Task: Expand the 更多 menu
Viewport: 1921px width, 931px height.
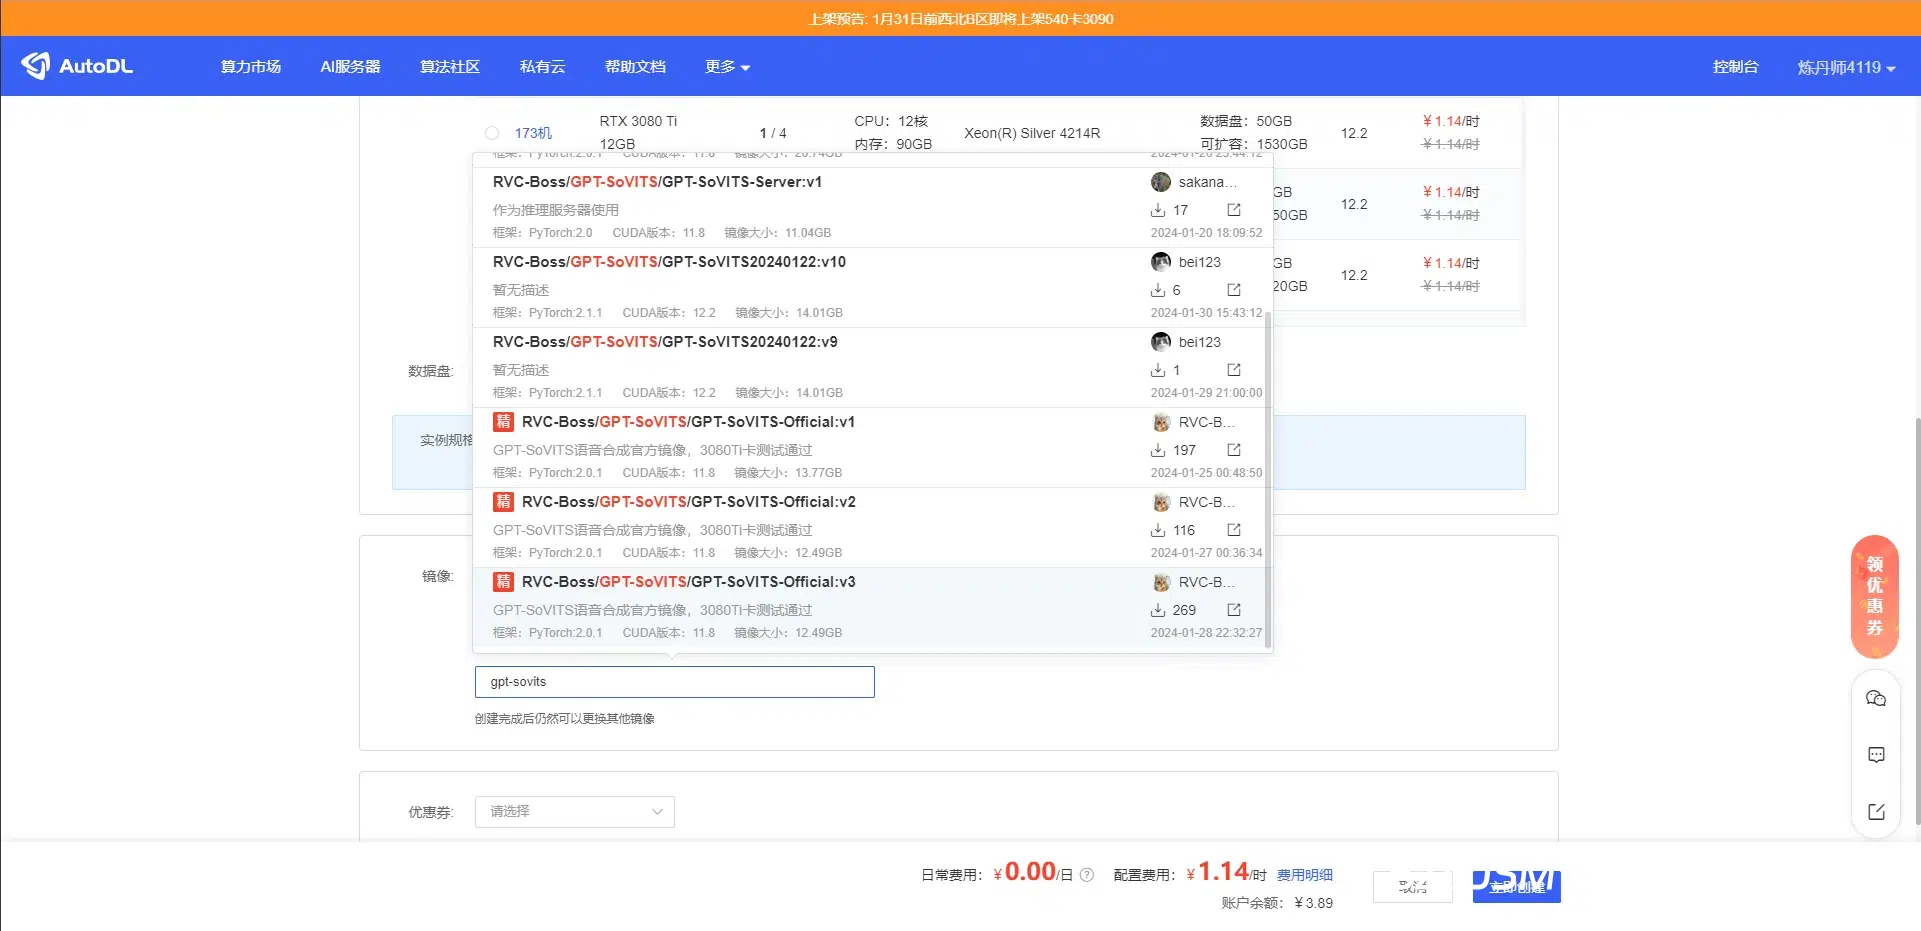Action: coord(727,67)
